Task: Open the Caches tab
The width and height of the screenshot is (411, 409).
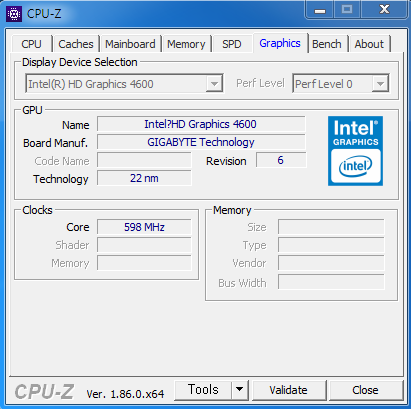Action: 76,44
